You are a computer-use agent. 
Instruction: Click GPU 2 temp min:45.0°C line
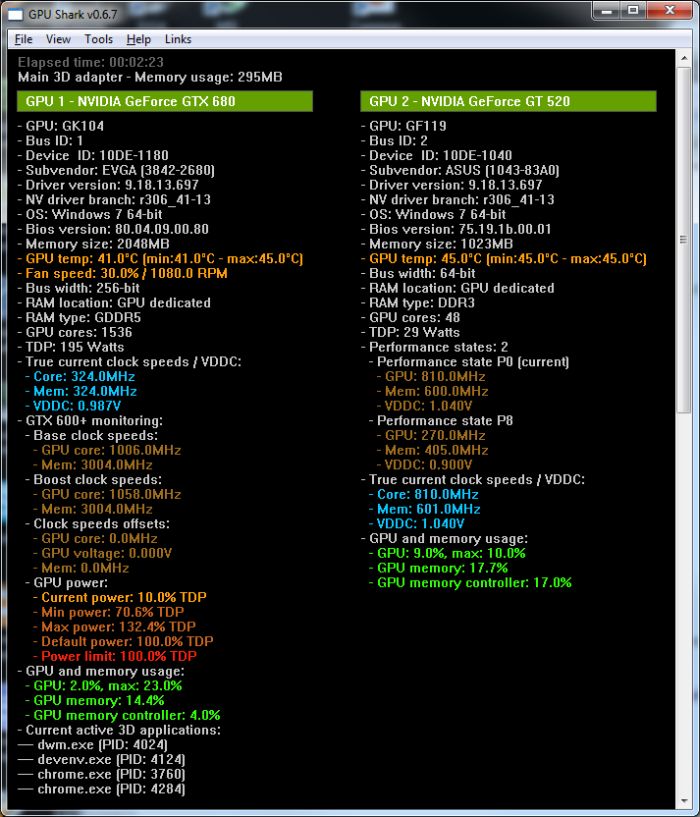[503, 258]
